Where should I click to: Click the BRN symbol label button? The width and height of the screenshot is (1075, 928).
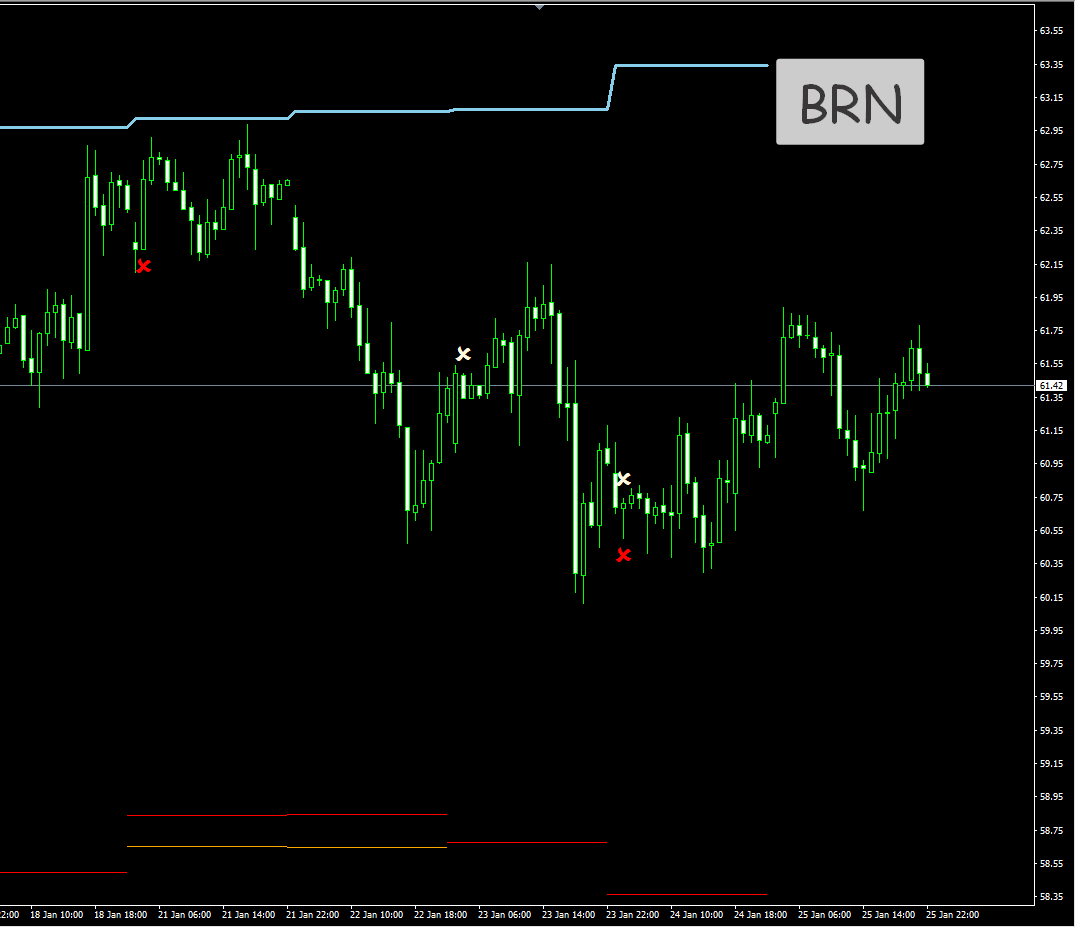(849, 101)
